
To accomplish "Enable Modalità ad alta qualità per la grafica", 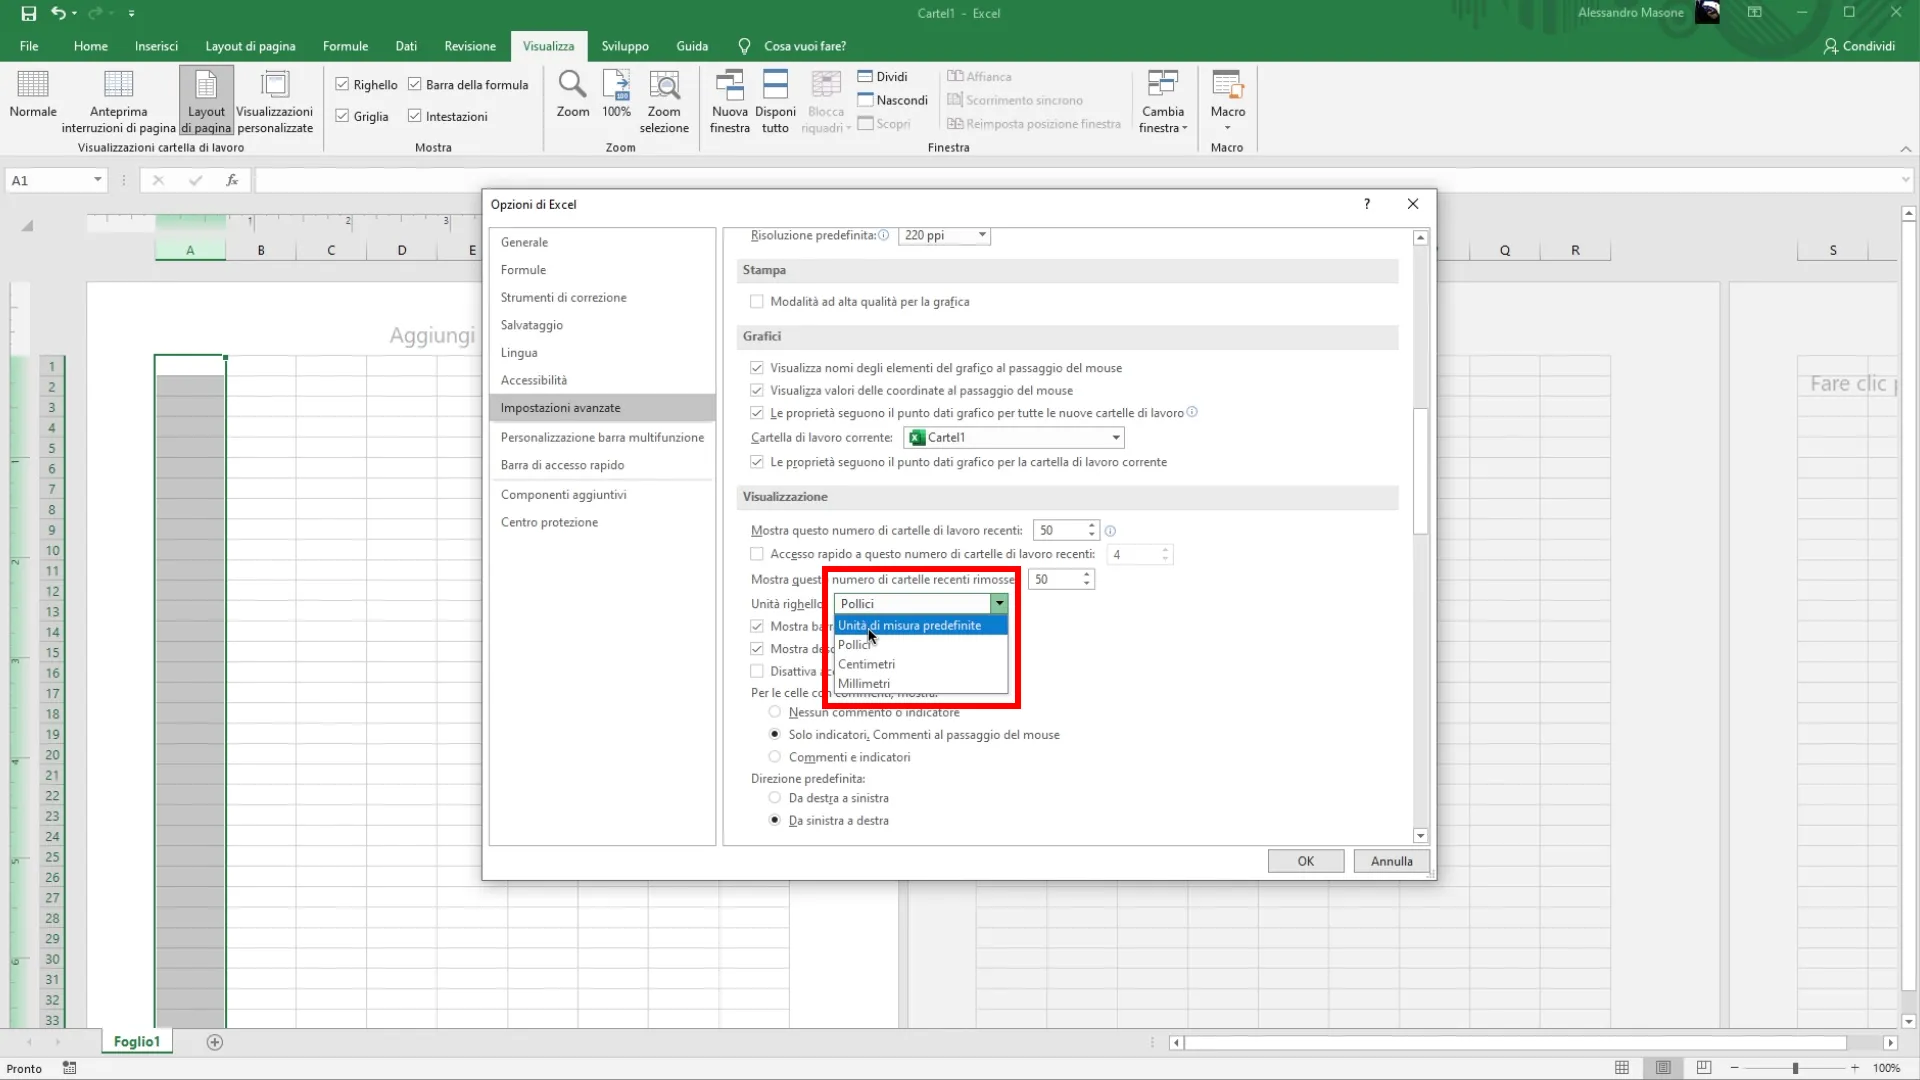I will coord(757,302).
